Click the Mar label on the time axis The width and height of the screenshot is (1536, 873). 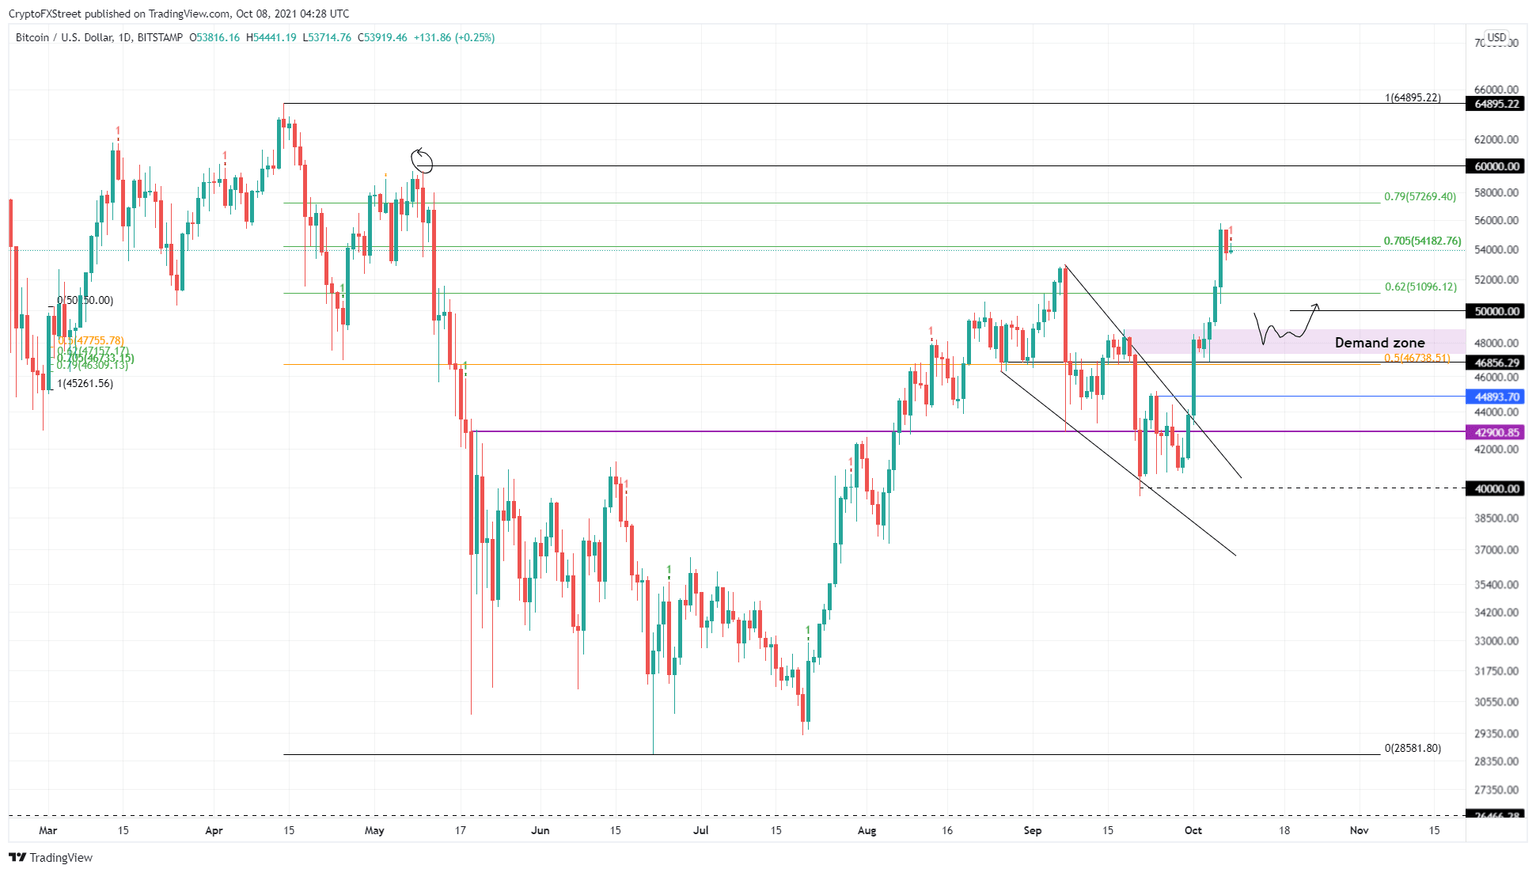click(x=48, y=830)
